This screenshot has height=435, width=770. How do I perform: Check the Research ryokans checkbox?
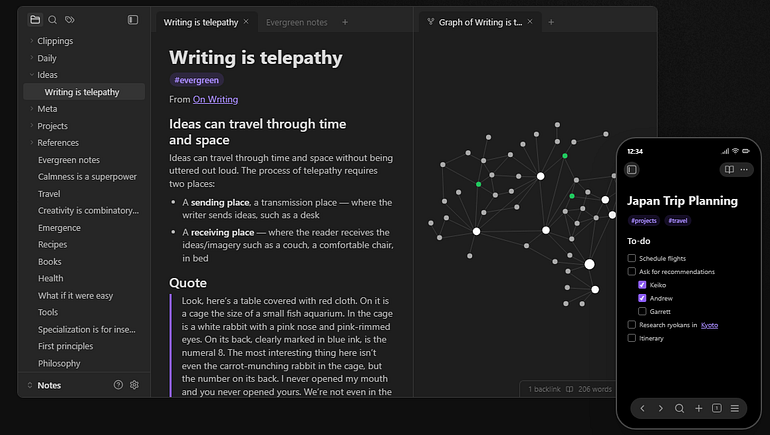632,324
